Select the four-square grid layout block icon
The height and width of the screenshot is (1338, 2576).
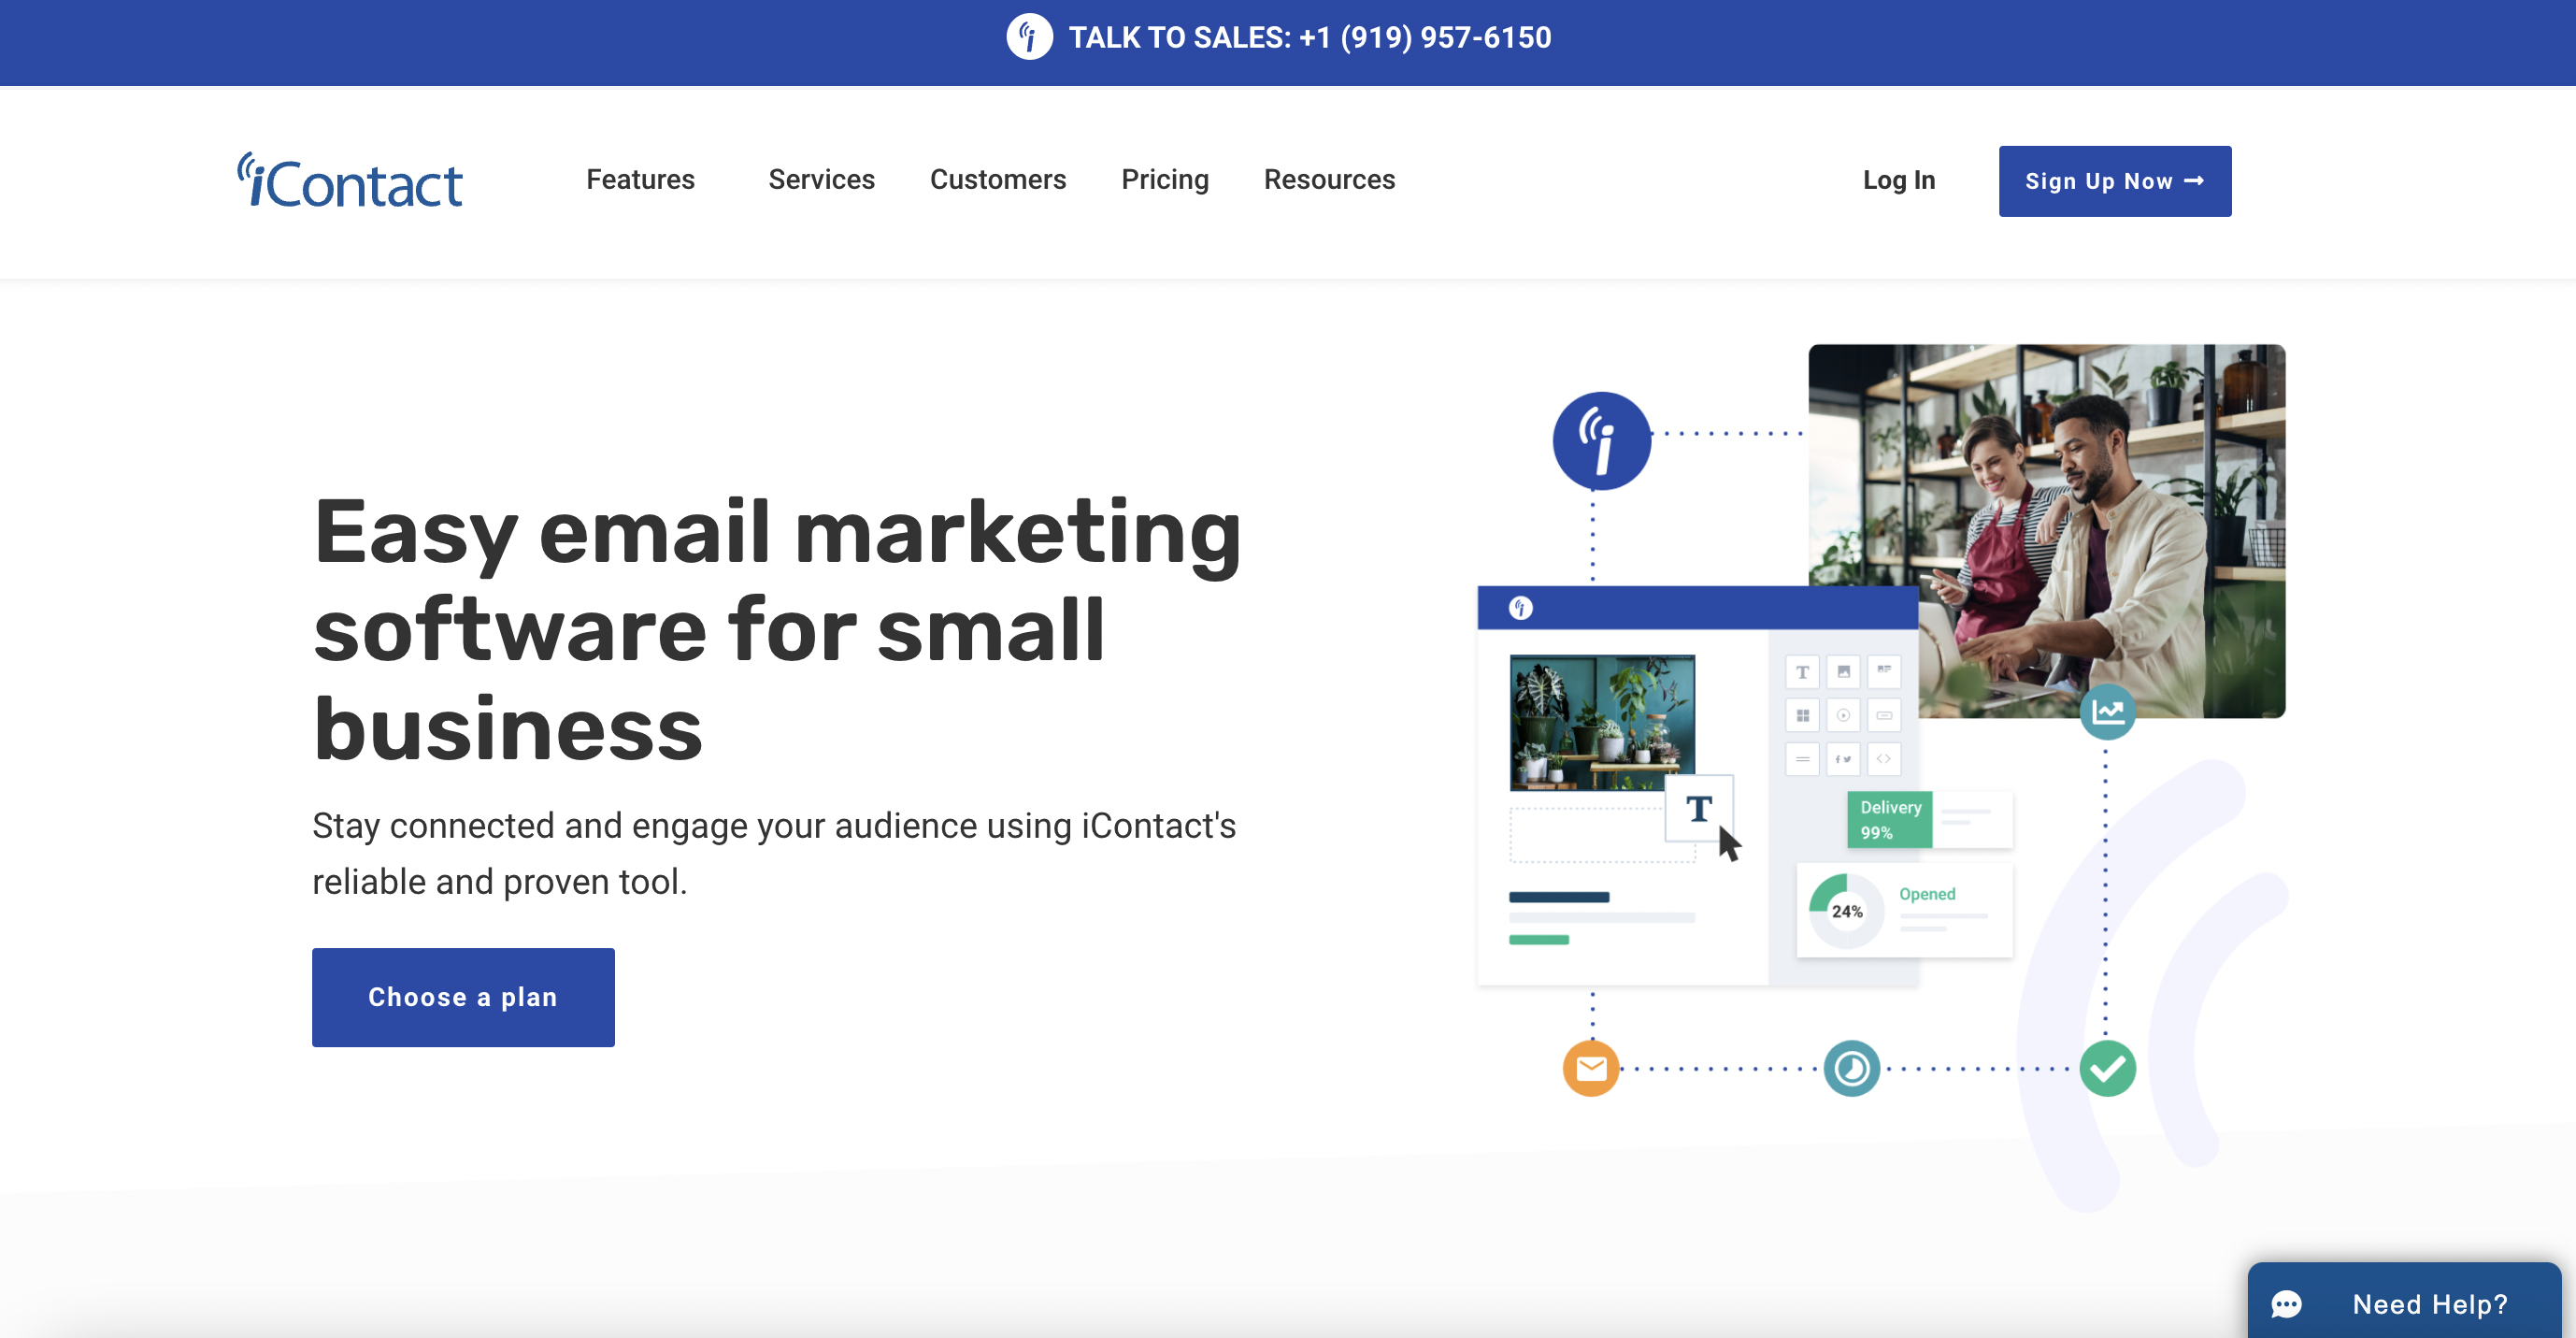pyautogui.click(x=1802, y=715)
